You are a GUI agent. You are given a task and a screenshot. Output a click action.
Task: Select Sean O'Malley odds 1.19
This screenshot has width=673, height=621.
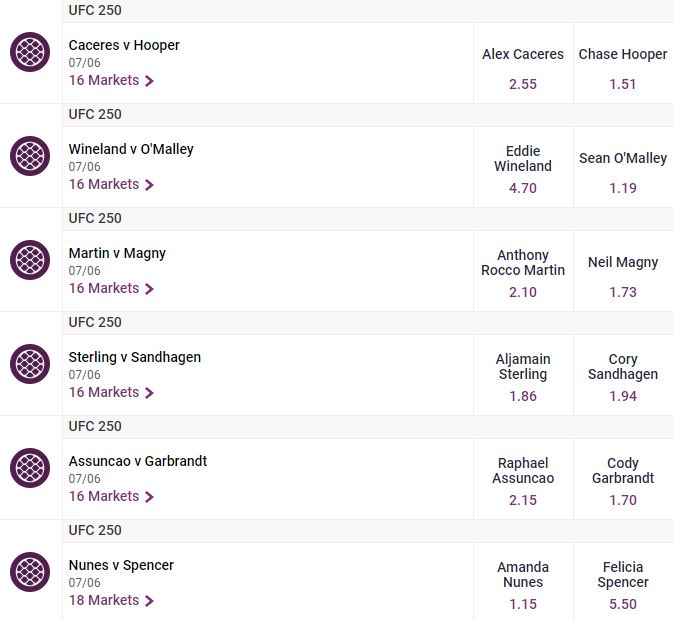[623, 167]
